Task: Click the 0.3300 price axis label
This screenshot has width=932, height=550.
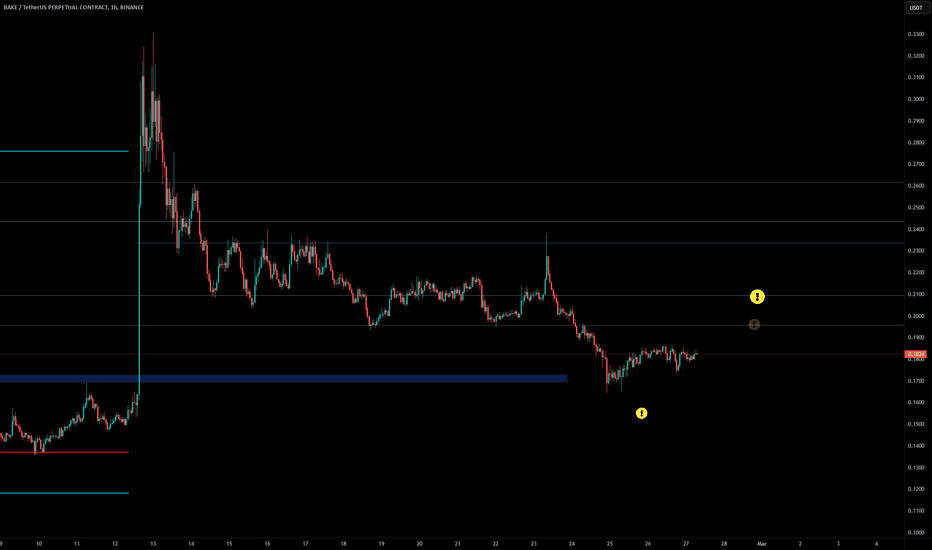Action: (916, 34)
